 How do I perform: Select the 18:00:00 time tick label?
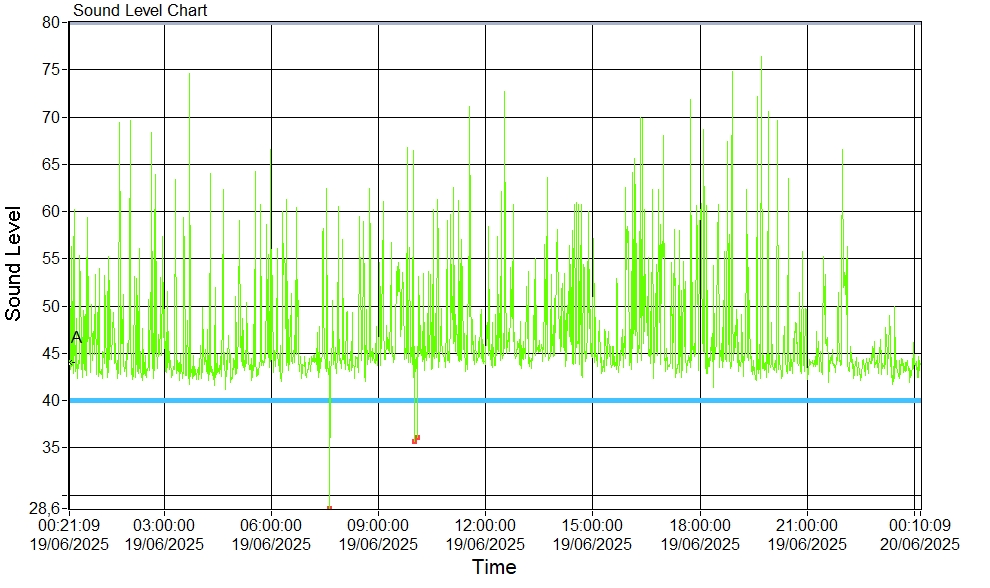pyautogui.click(x=700, y=525)
